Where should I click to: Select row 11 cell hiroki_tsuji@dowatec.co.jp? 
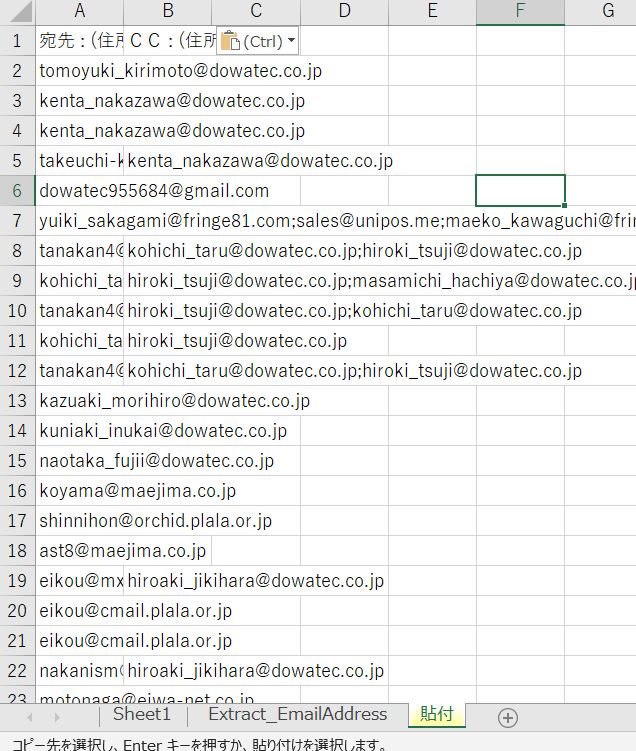168,341
